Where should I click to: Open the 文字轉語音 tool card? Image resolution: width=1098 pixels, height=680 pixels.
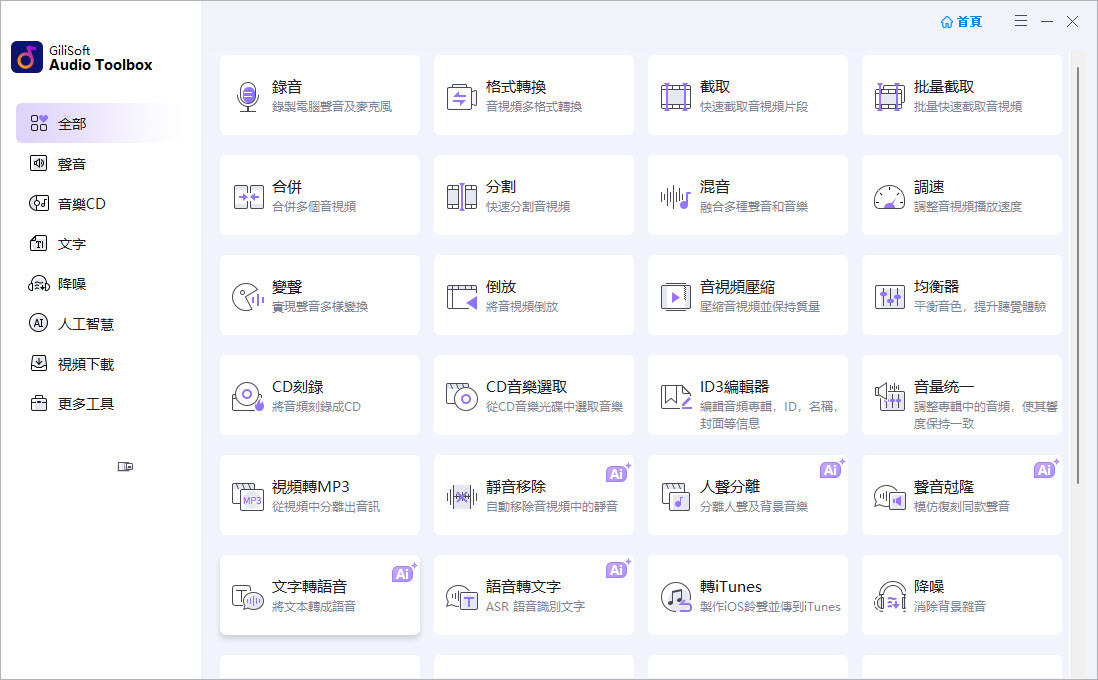pyautogui.click(x=320, y=595)
